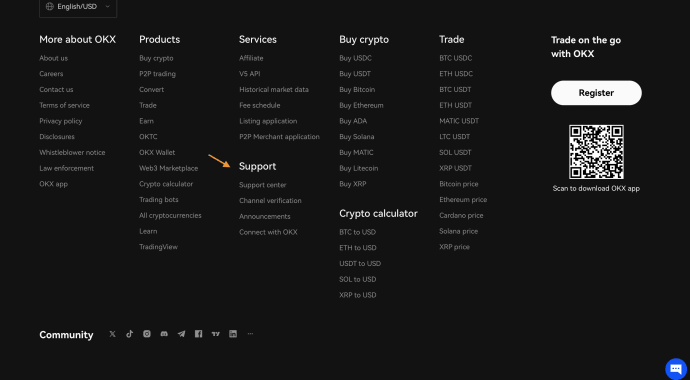Open the Learn link
Viewport: 690px width, 380px height.
point(148,231)
